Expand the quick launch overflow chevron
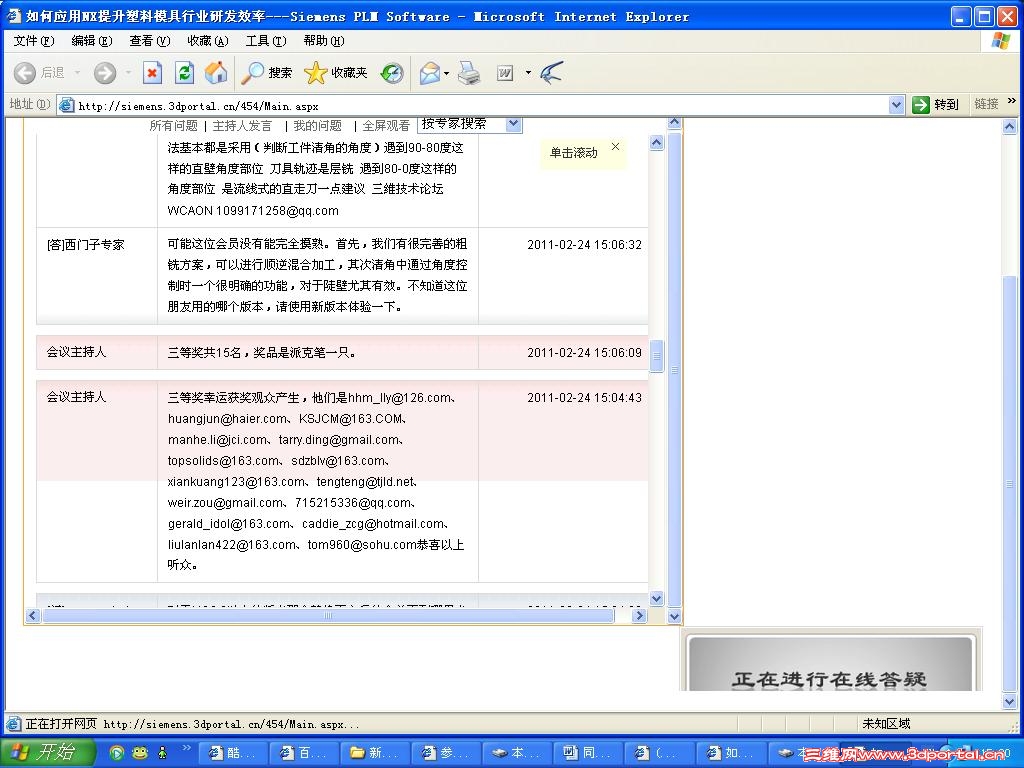 click(x=186, y=748)
